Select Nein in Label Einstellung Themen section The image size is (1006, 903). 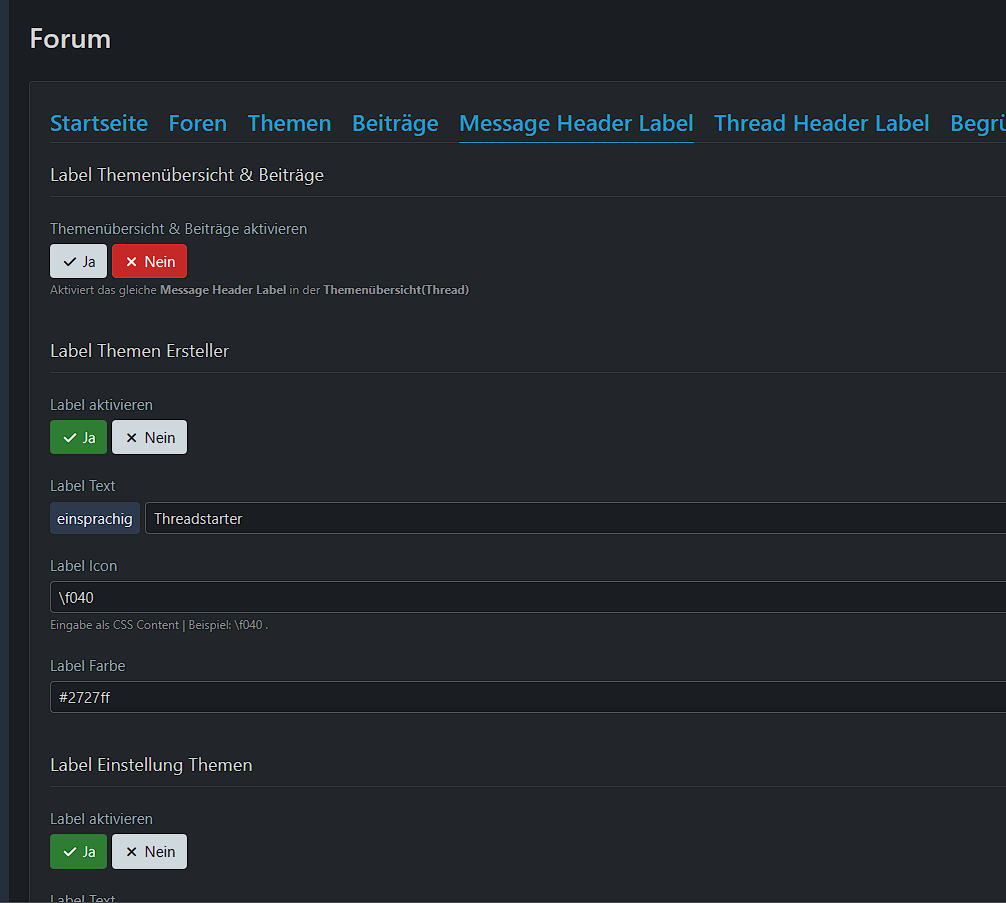pos(149,852)
